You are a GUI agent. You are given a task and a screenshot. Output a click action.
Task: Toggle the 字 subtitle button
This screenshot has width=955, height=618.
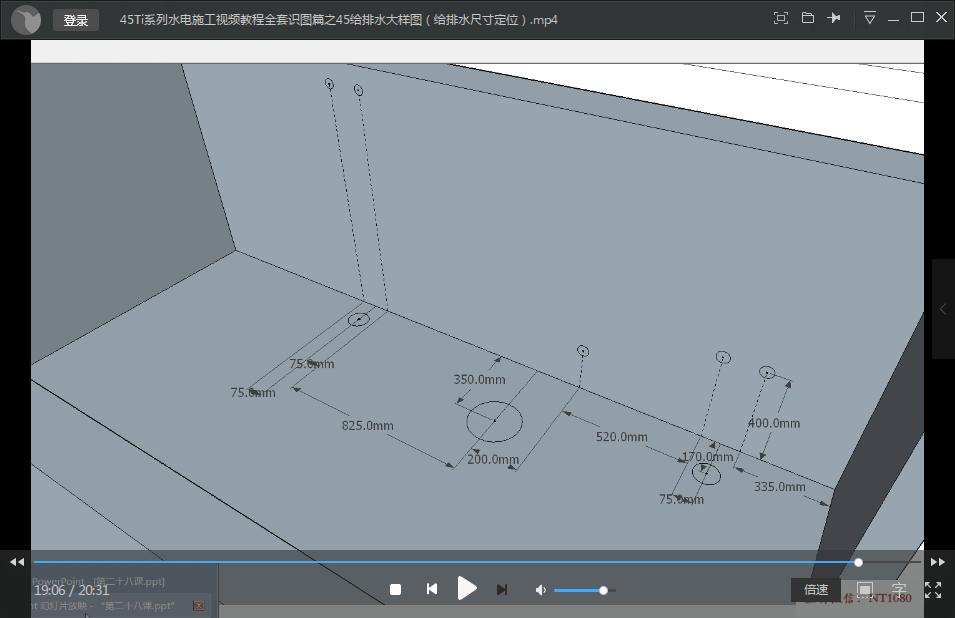[899, 590]
